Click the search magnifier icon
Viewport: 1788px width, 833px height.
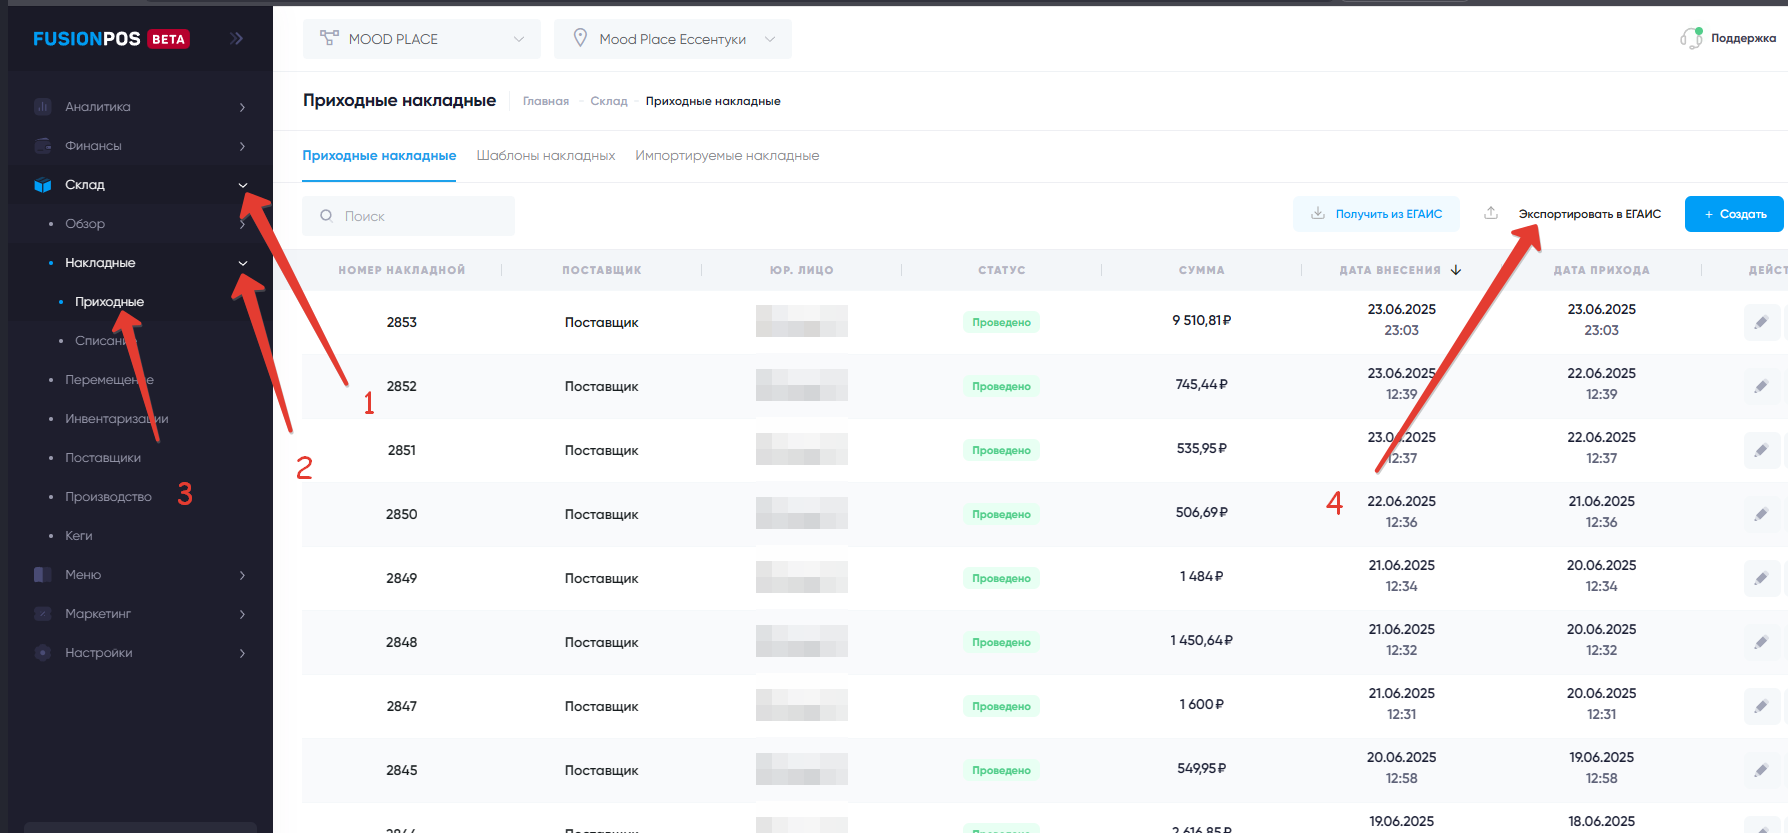click(326, 216)
